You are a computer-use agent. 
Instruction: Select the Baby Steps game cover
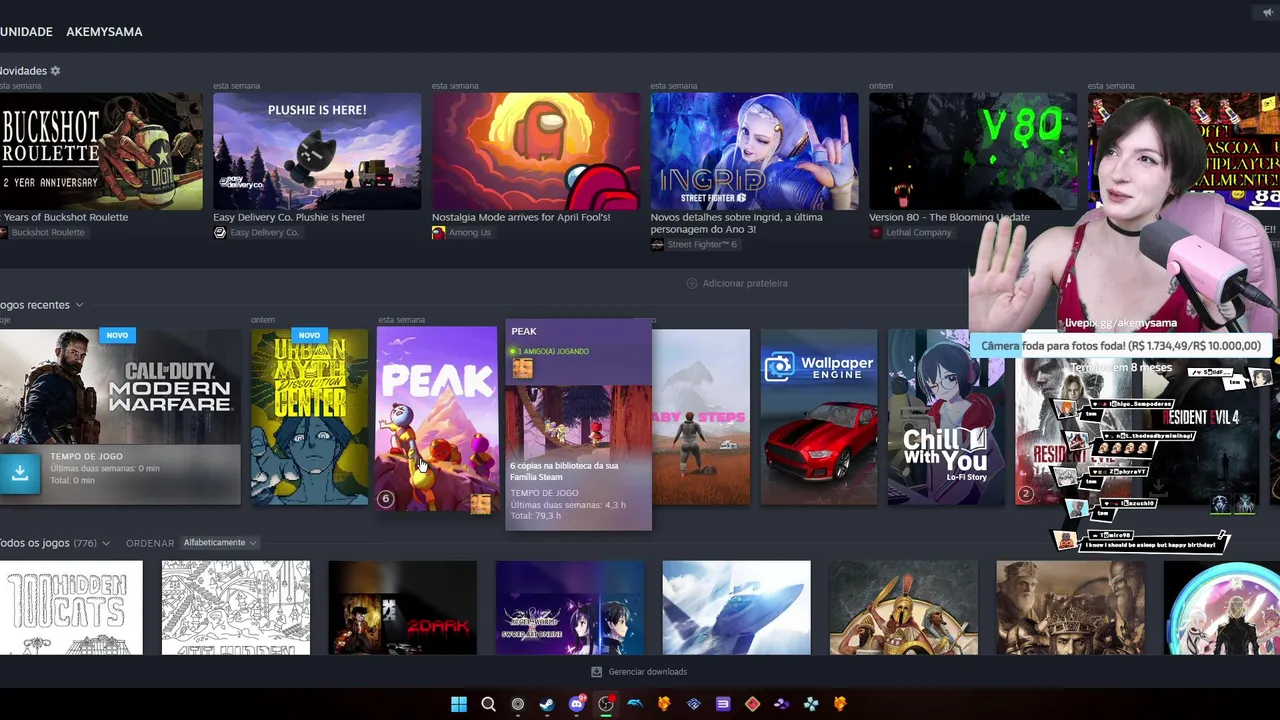coord(701,417)
